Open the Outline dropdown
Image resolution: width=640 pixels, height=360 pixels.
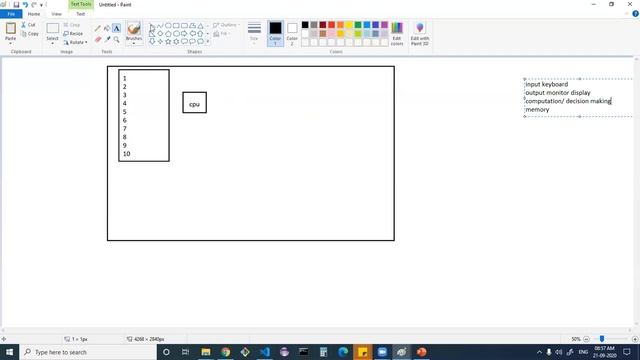coord(226,25)
